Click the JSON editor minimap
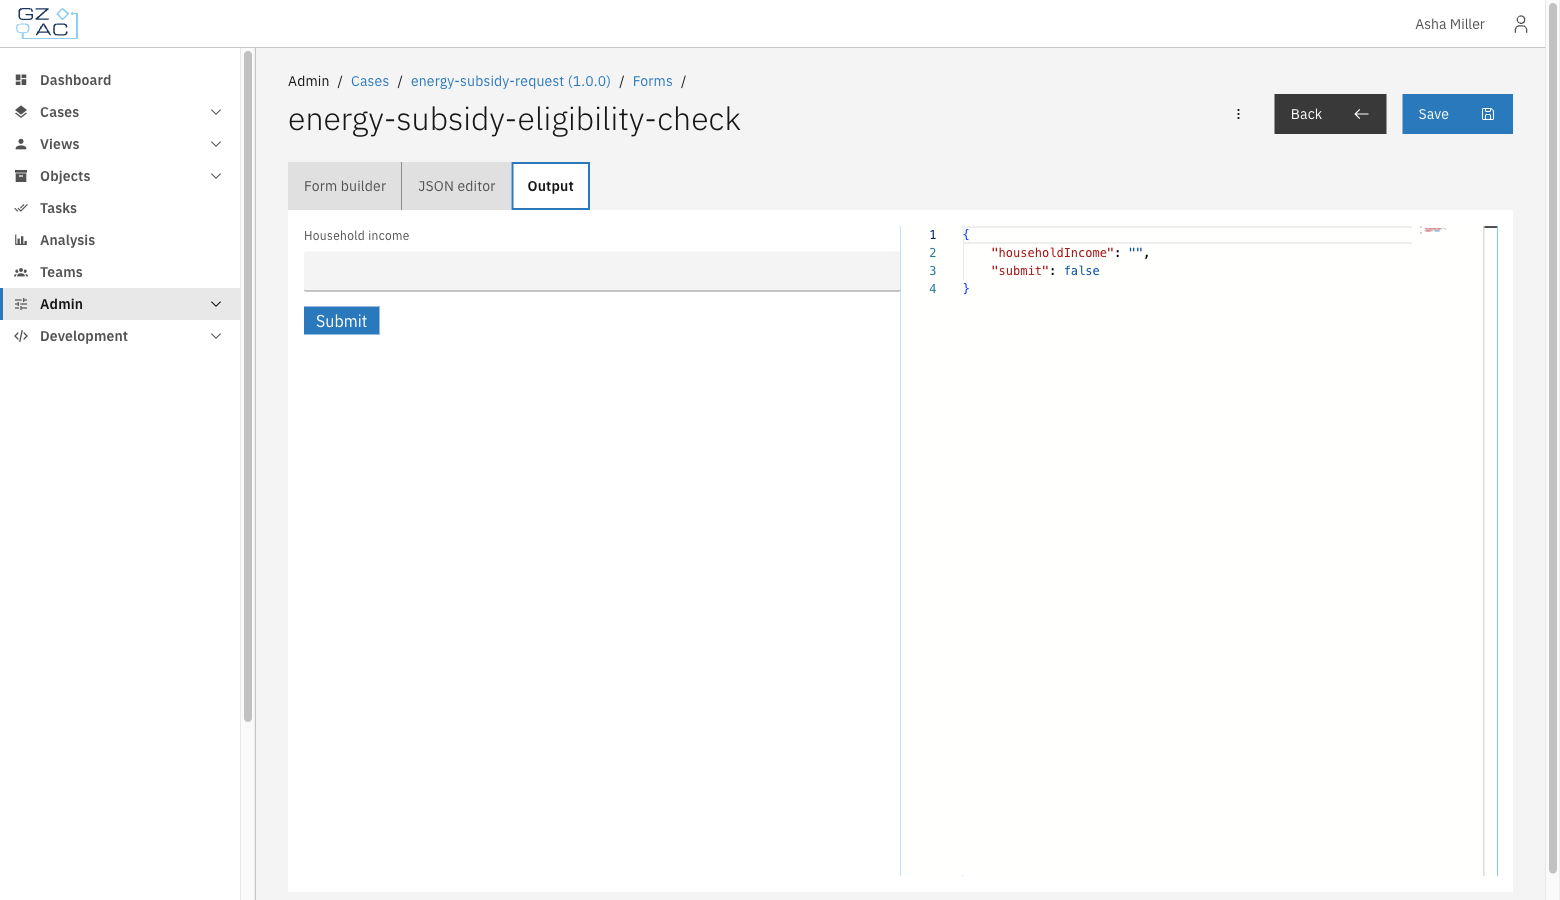1560x900 pixels. click(x=1433, y=230)
